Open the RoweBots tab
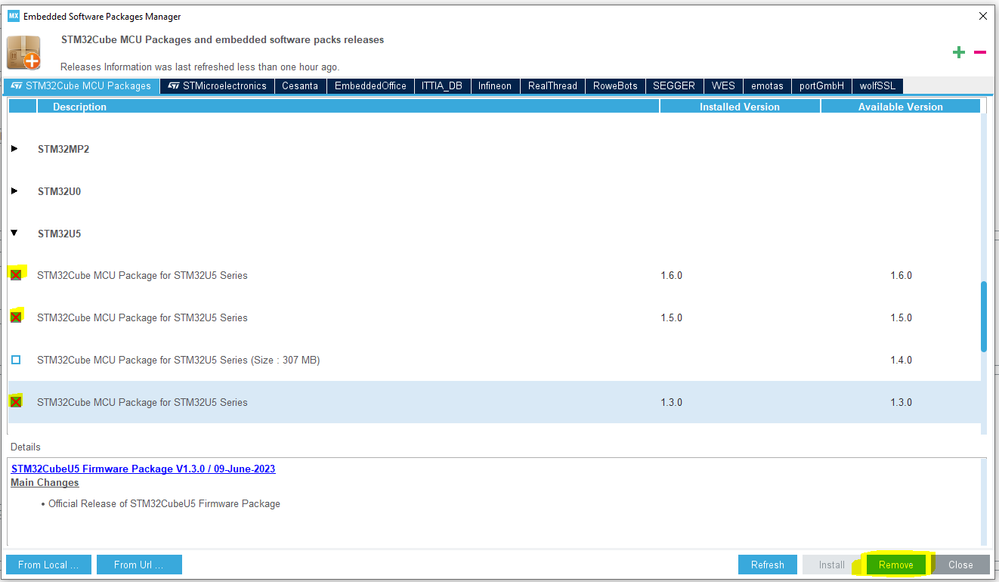 point(615,86)
